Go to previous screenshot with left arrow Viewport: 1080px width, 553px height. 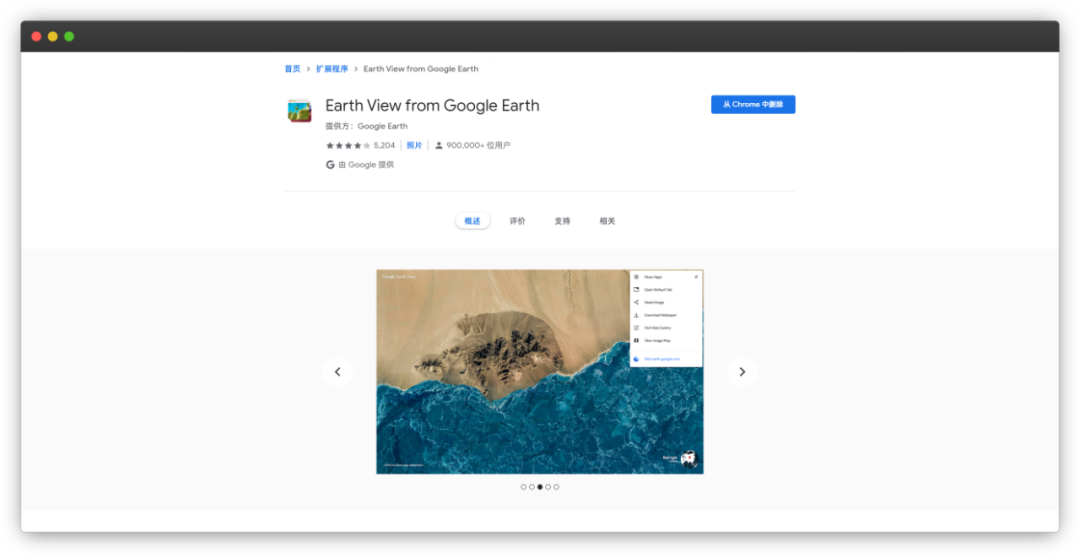[x=338, y=372]
